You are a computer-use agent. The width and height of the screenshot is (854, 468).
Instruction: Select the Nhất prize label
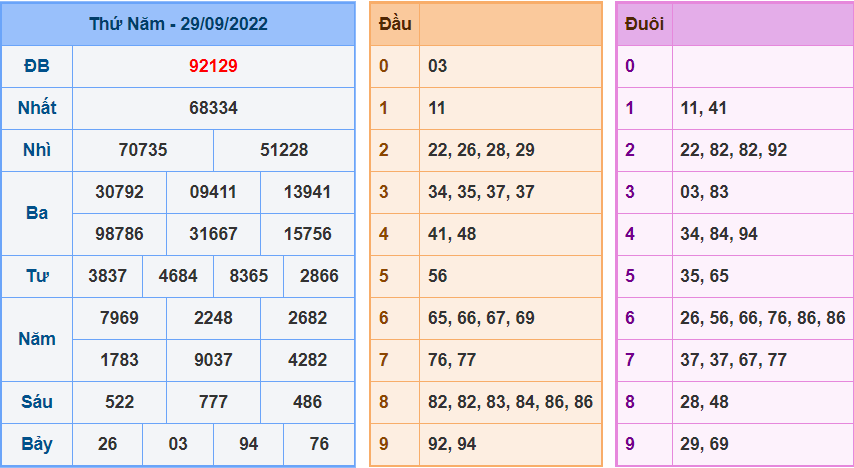37,108
